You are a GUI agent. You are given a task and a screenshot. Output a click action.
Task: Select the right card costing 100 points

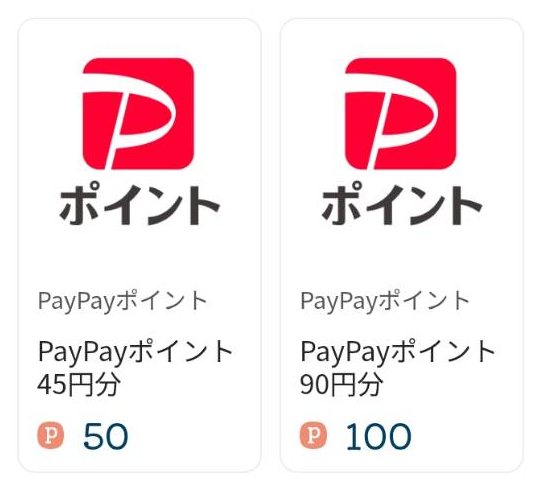coord(402,245)
